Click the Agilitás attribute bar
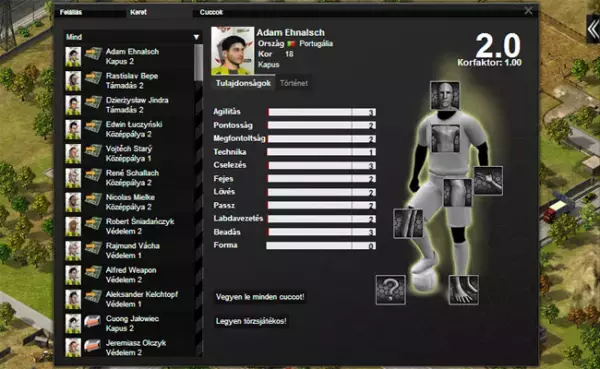Image resolution: width=600 pixels, height=369 pixels. (321, 112)
